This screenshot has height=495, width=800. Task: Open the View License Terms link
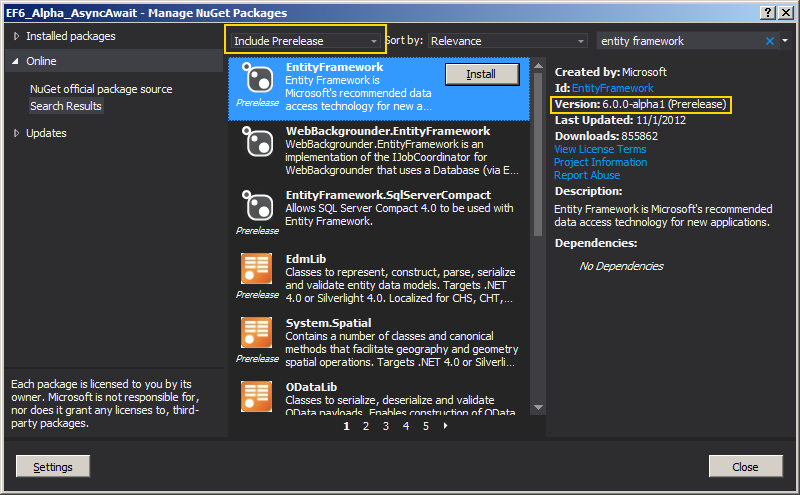coord(600,149)
